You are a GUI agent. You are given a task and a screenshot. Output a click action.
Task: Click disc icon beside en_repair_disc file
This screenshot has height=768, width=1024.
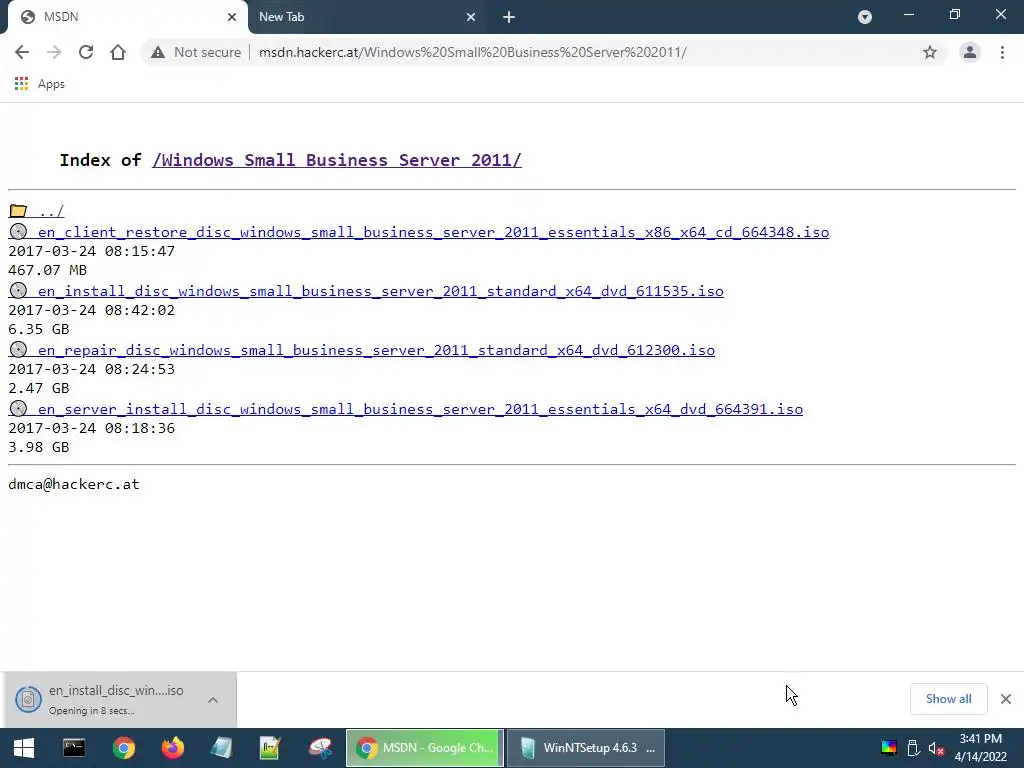[x=18, y=349]
